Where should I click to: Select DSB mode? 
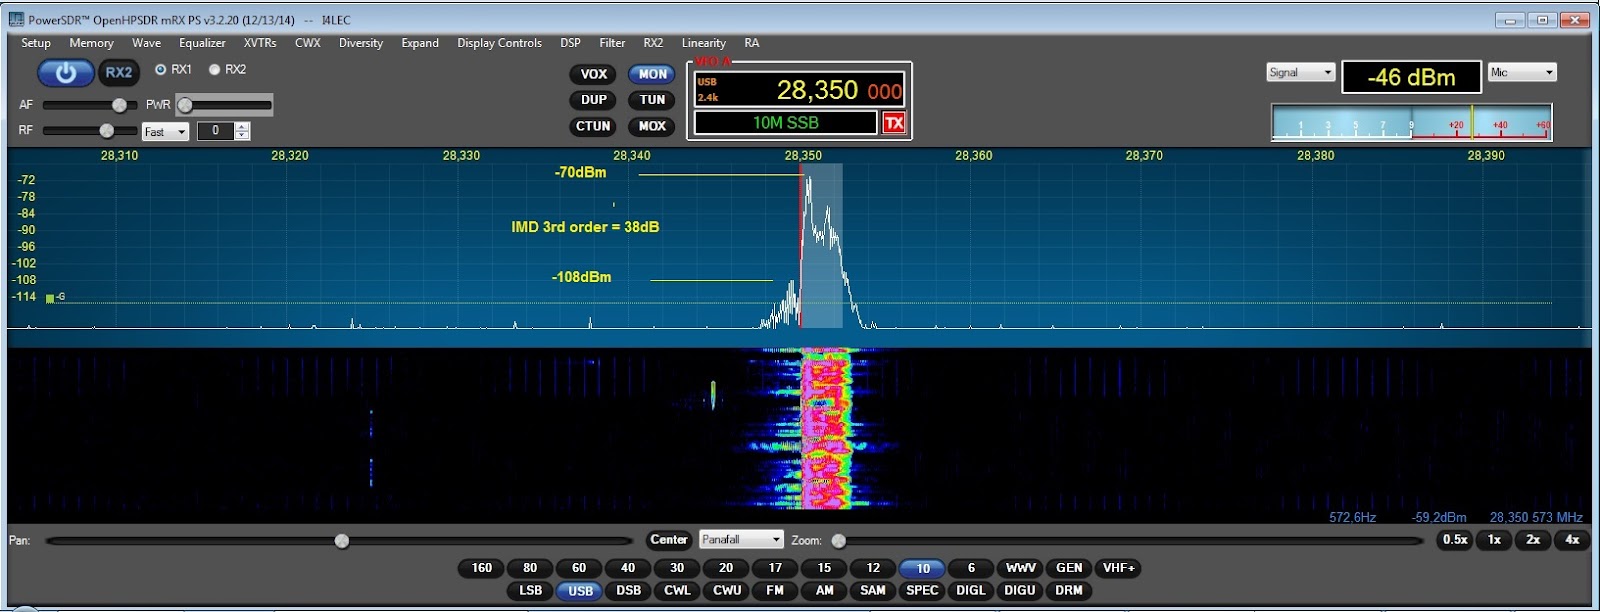click(x=628, y=591)
